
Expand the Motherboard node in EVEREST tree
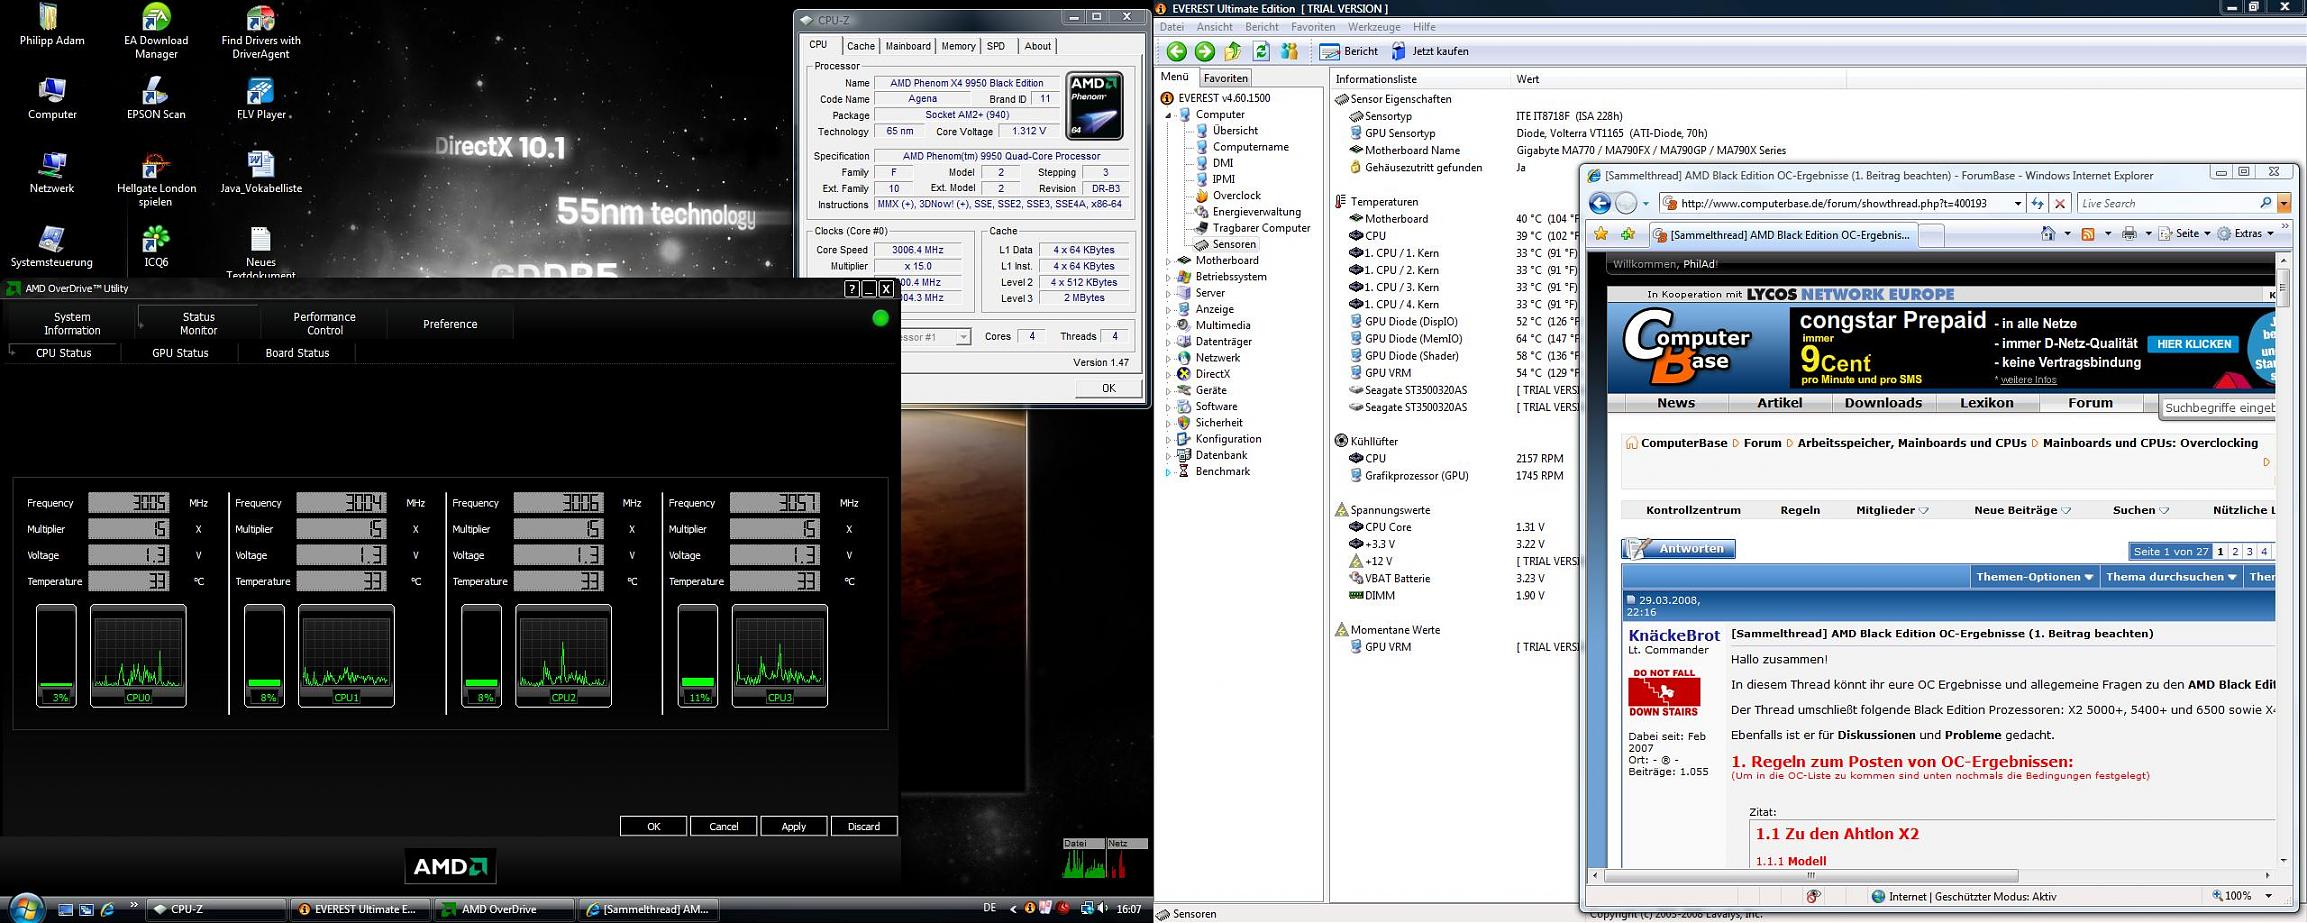1168,261
